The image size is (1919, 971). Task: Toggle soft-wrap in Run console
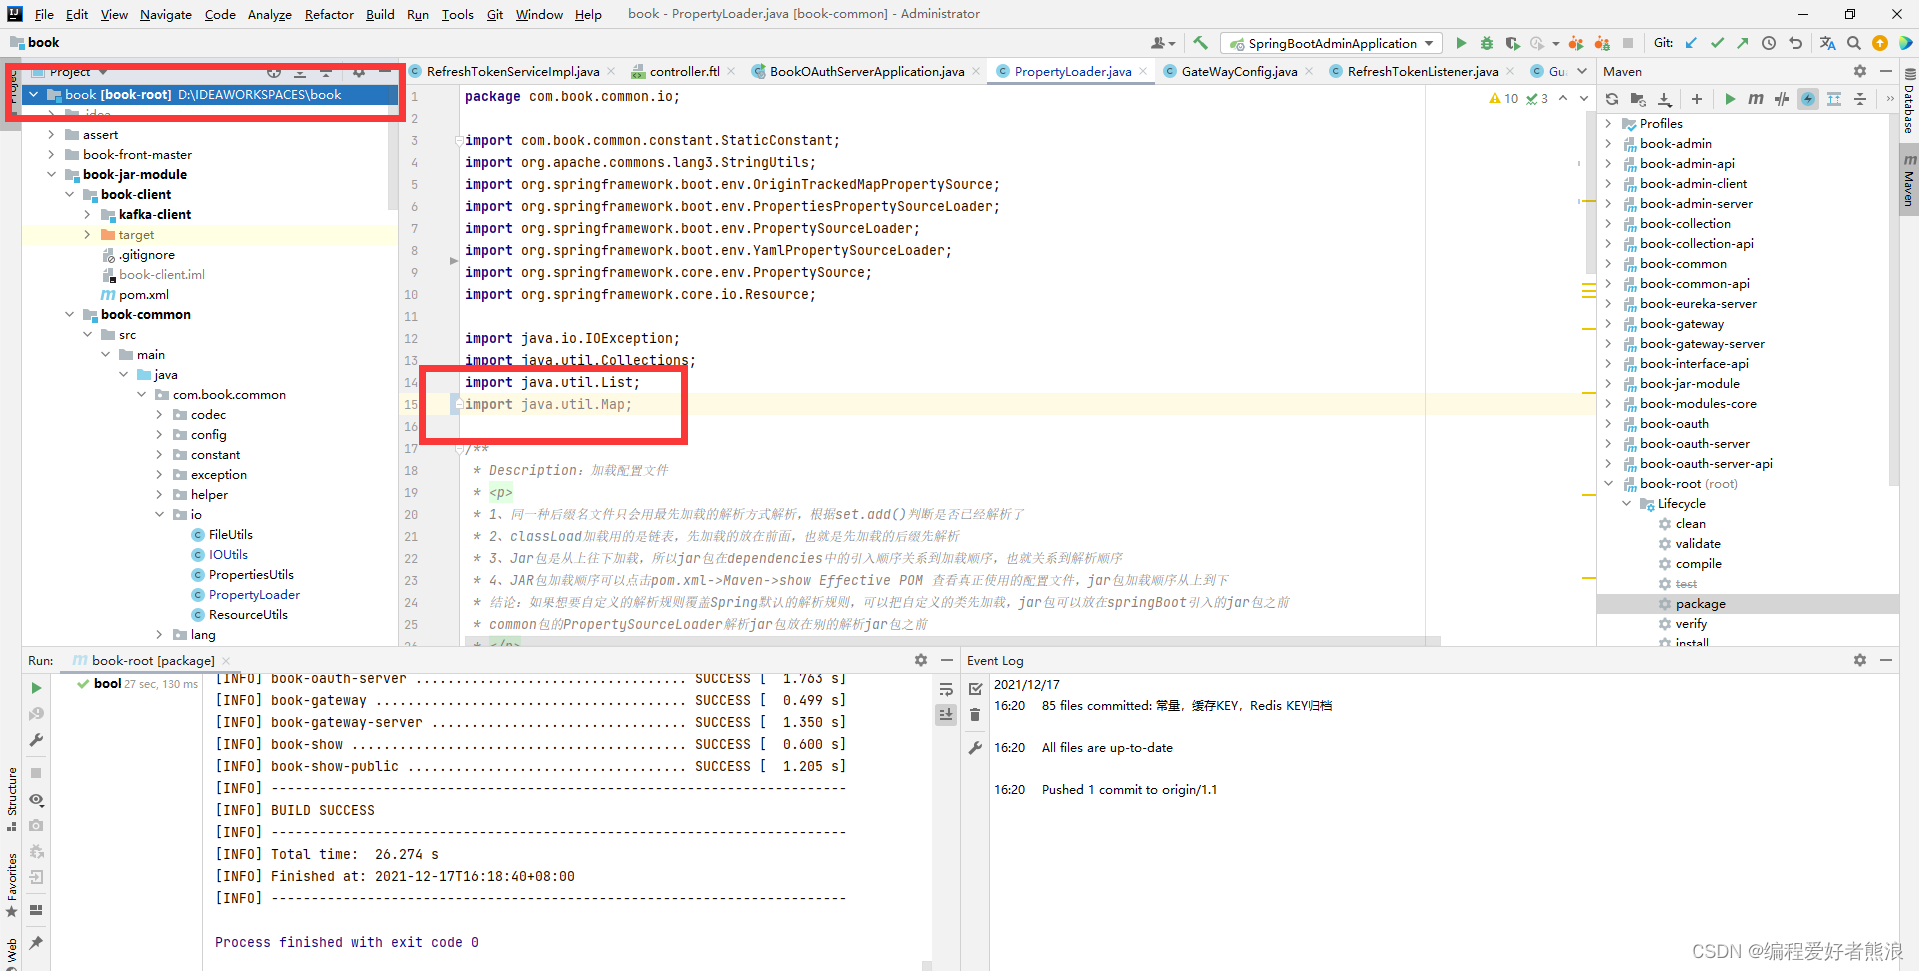coord(946,690)
